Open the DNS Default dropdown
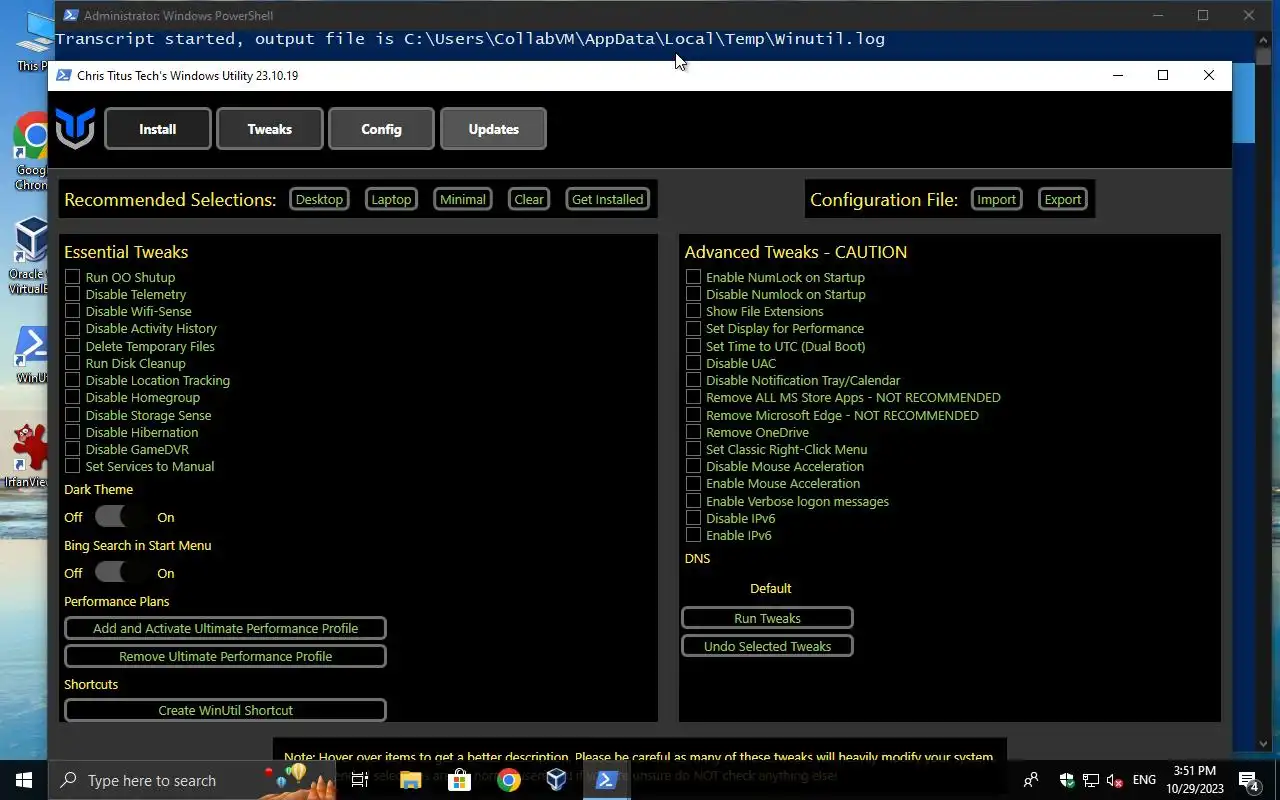 point(770,588)
